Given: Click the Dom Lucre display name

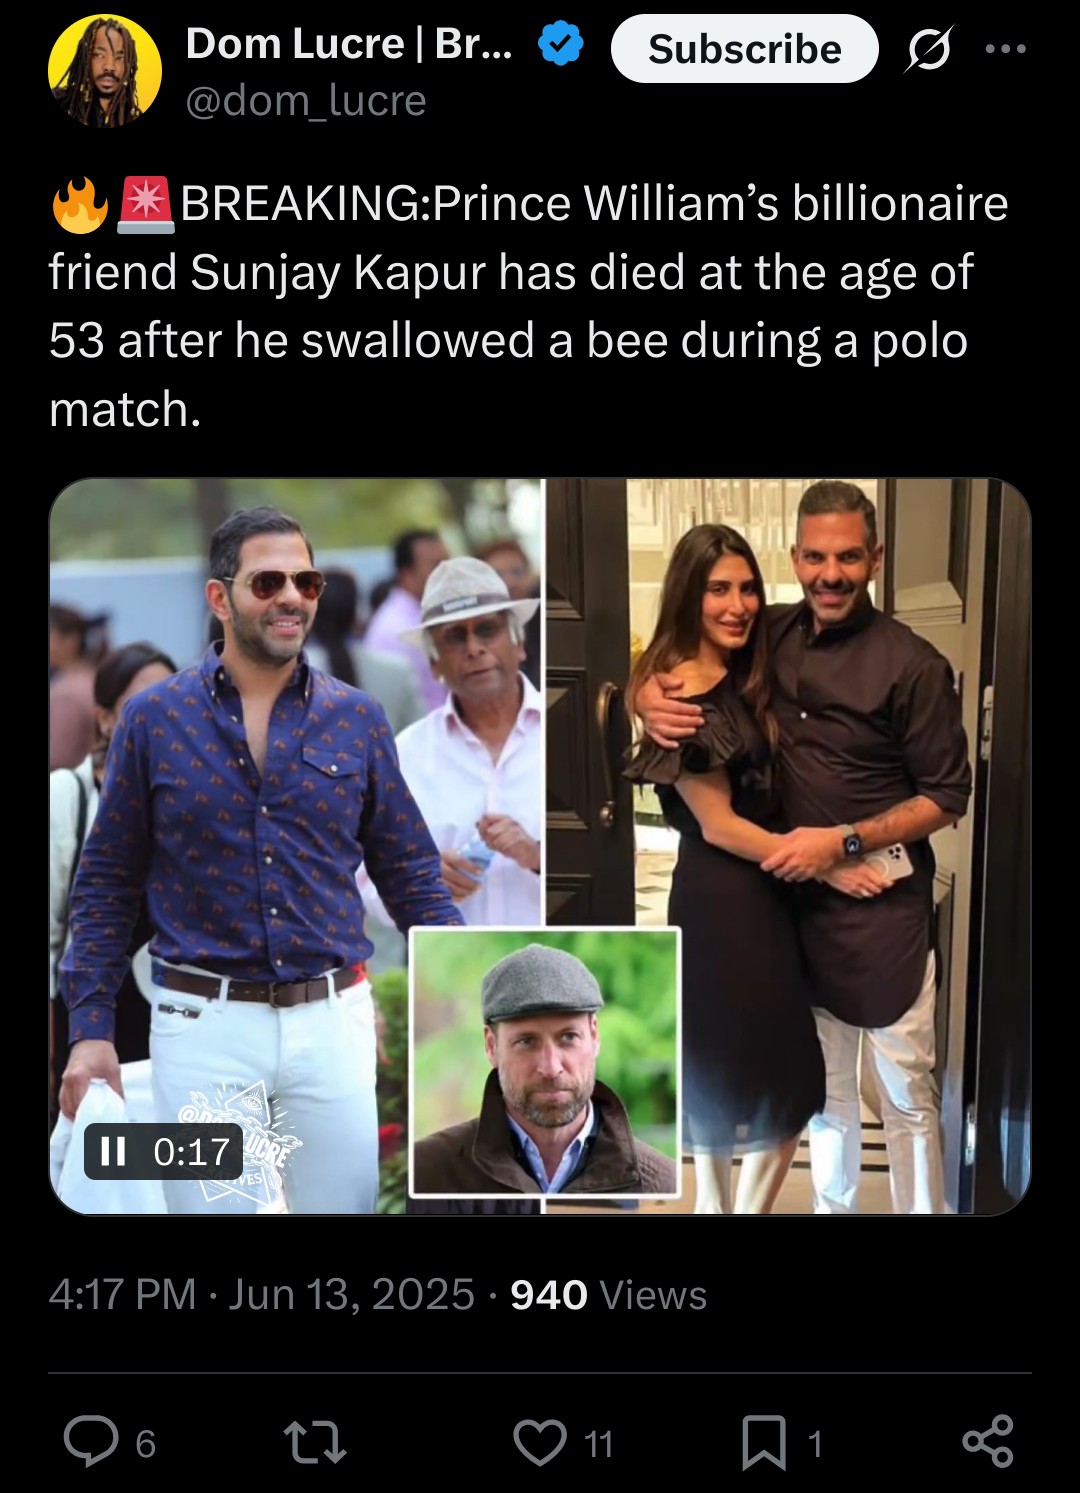Looking at the screenshot, I should (349, 44).
